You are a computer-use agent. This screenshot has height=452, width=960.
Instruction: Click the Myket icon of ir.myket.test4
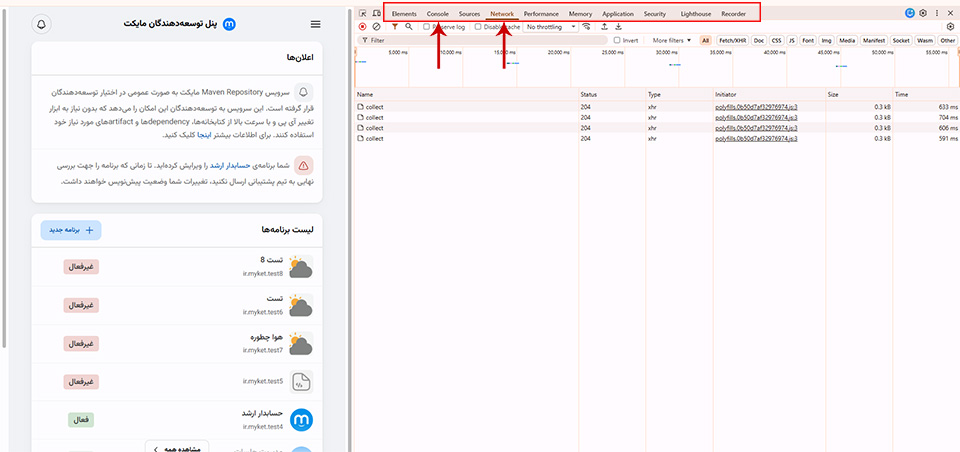[301, 420]
